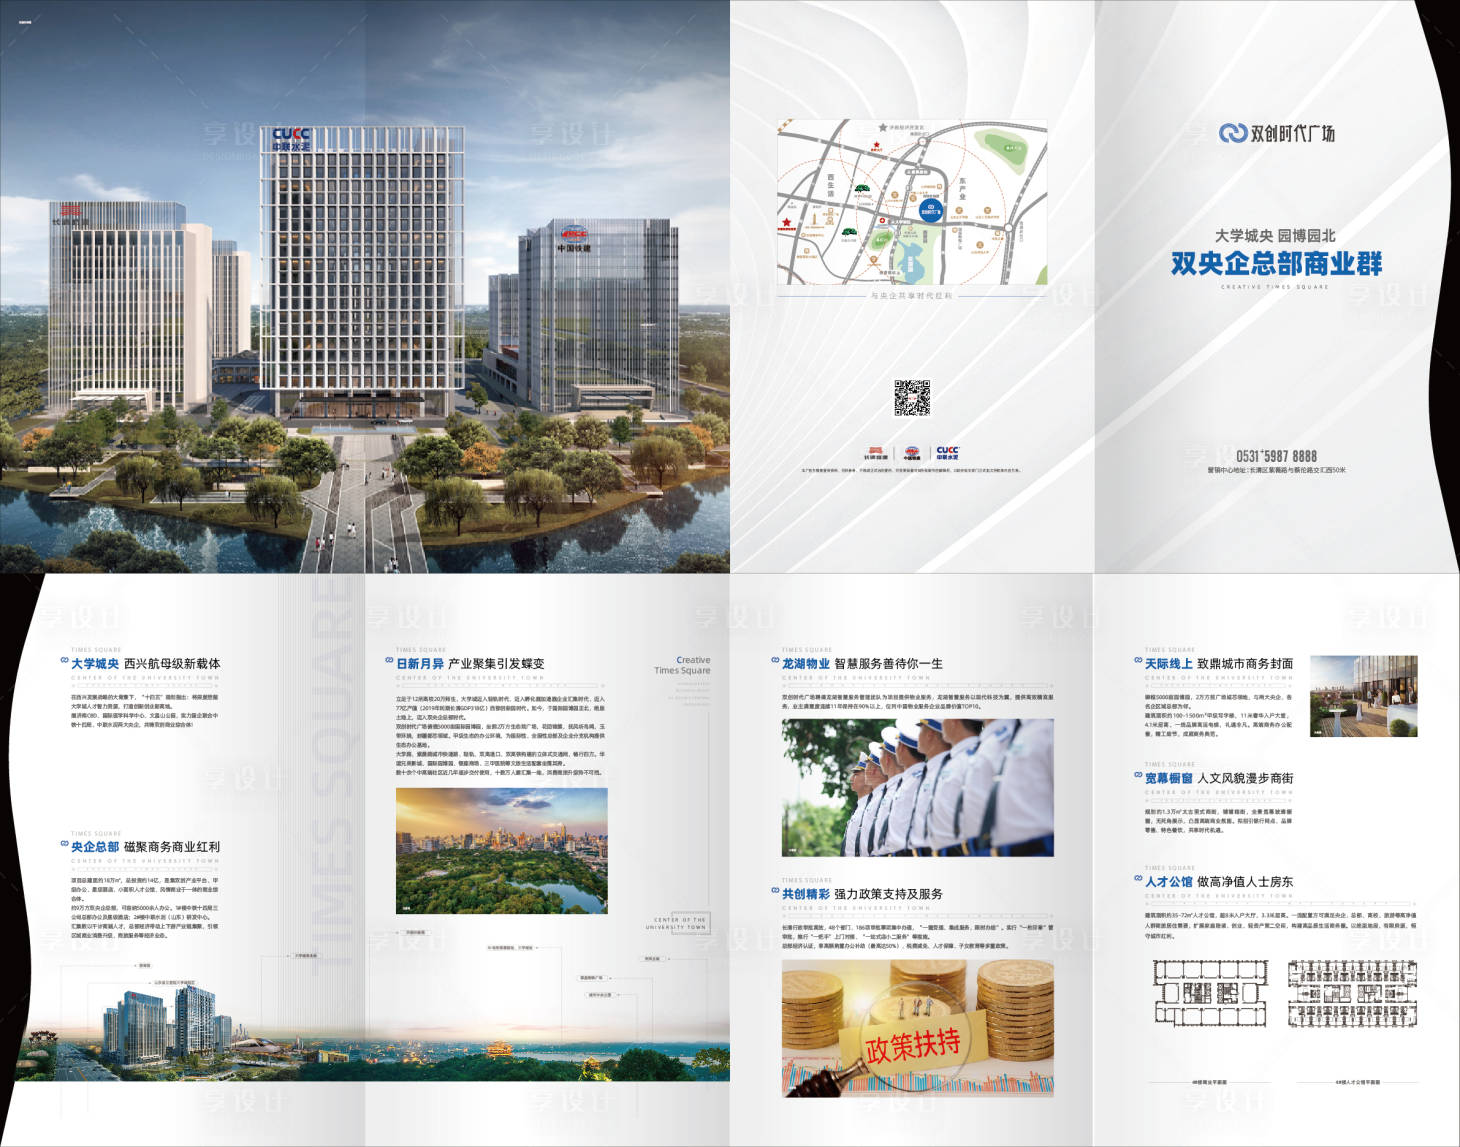Click the map caption 与央企共享时代红利
The image size is (1460, 1147).
(911, 296)
